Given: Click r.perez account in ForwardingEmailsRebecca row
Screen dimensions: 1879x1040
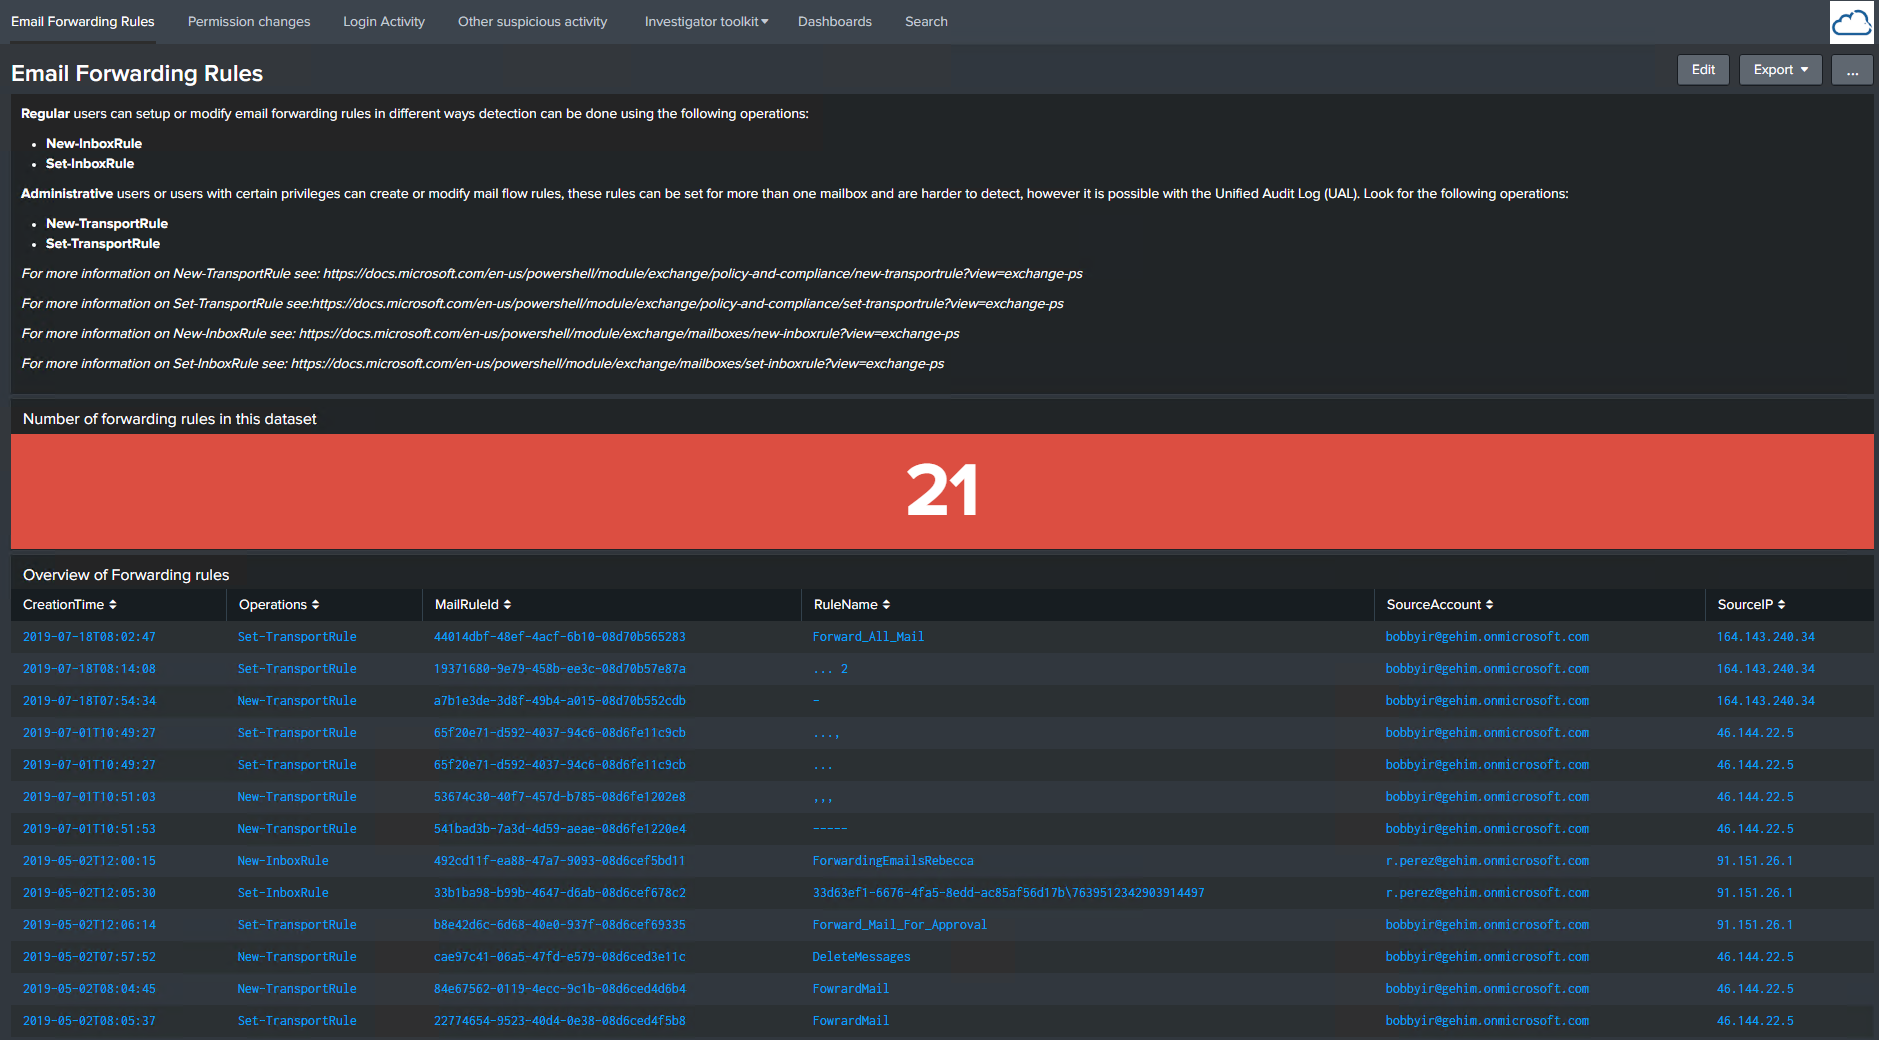Looking at the screenshot, I should tap(1487, 861).
